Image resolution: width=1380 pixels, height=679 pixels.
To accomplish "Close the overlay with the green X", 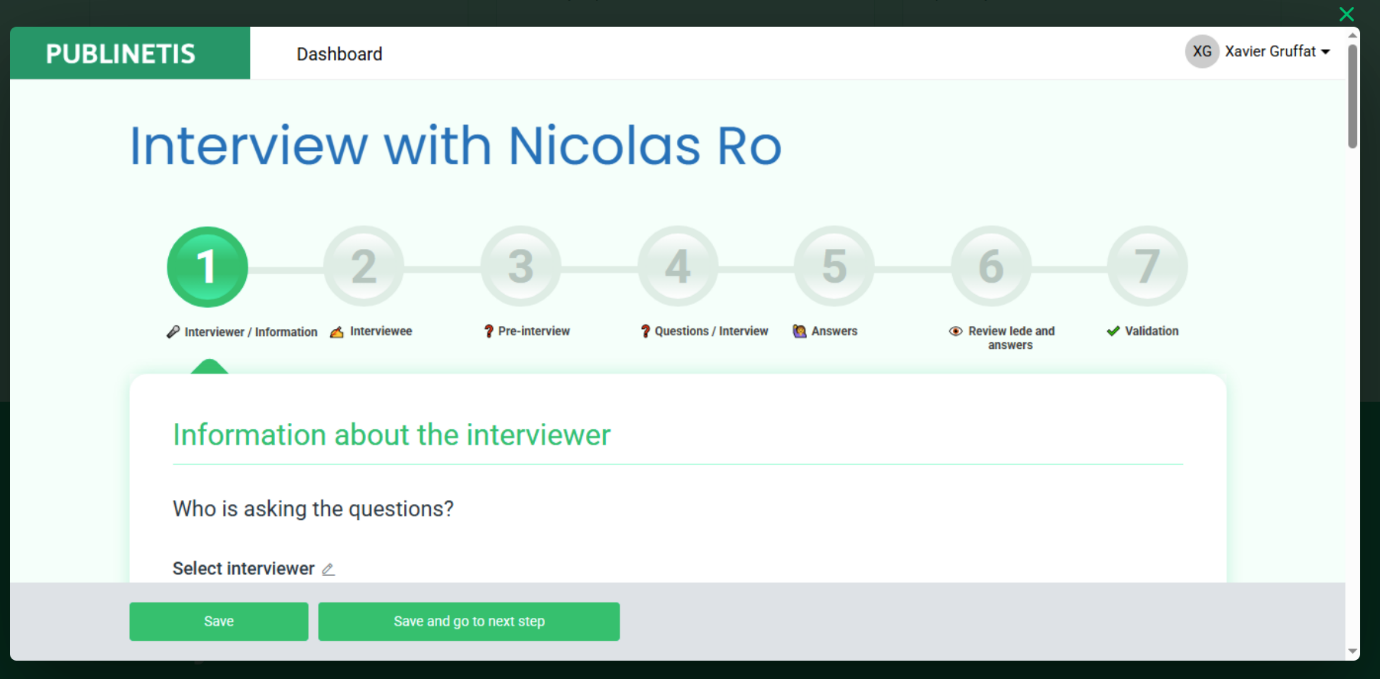I will [1347, 14].
